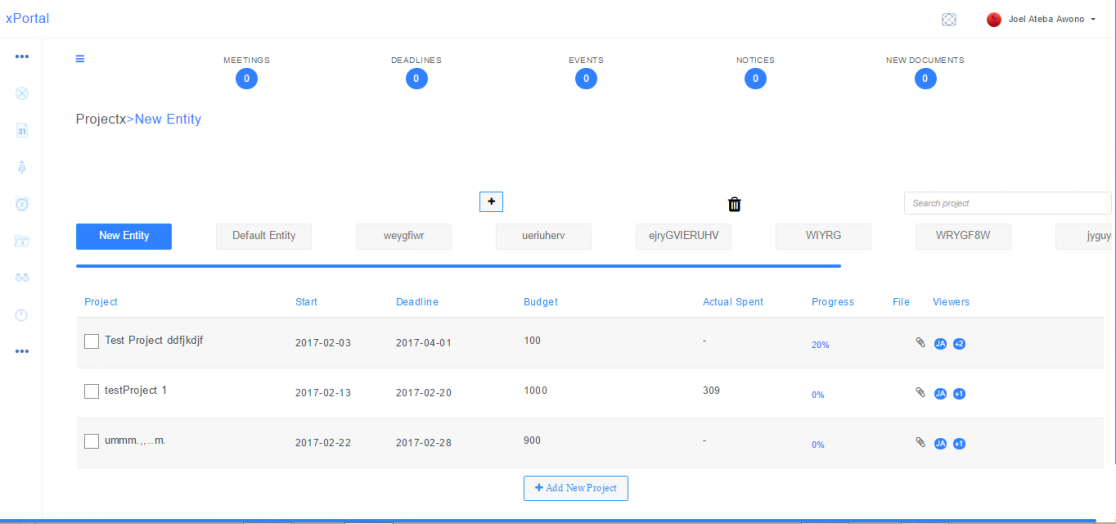Click the rocket icon in the sidebar
This screenshot has height=524, width=1116.
(22, 167)
